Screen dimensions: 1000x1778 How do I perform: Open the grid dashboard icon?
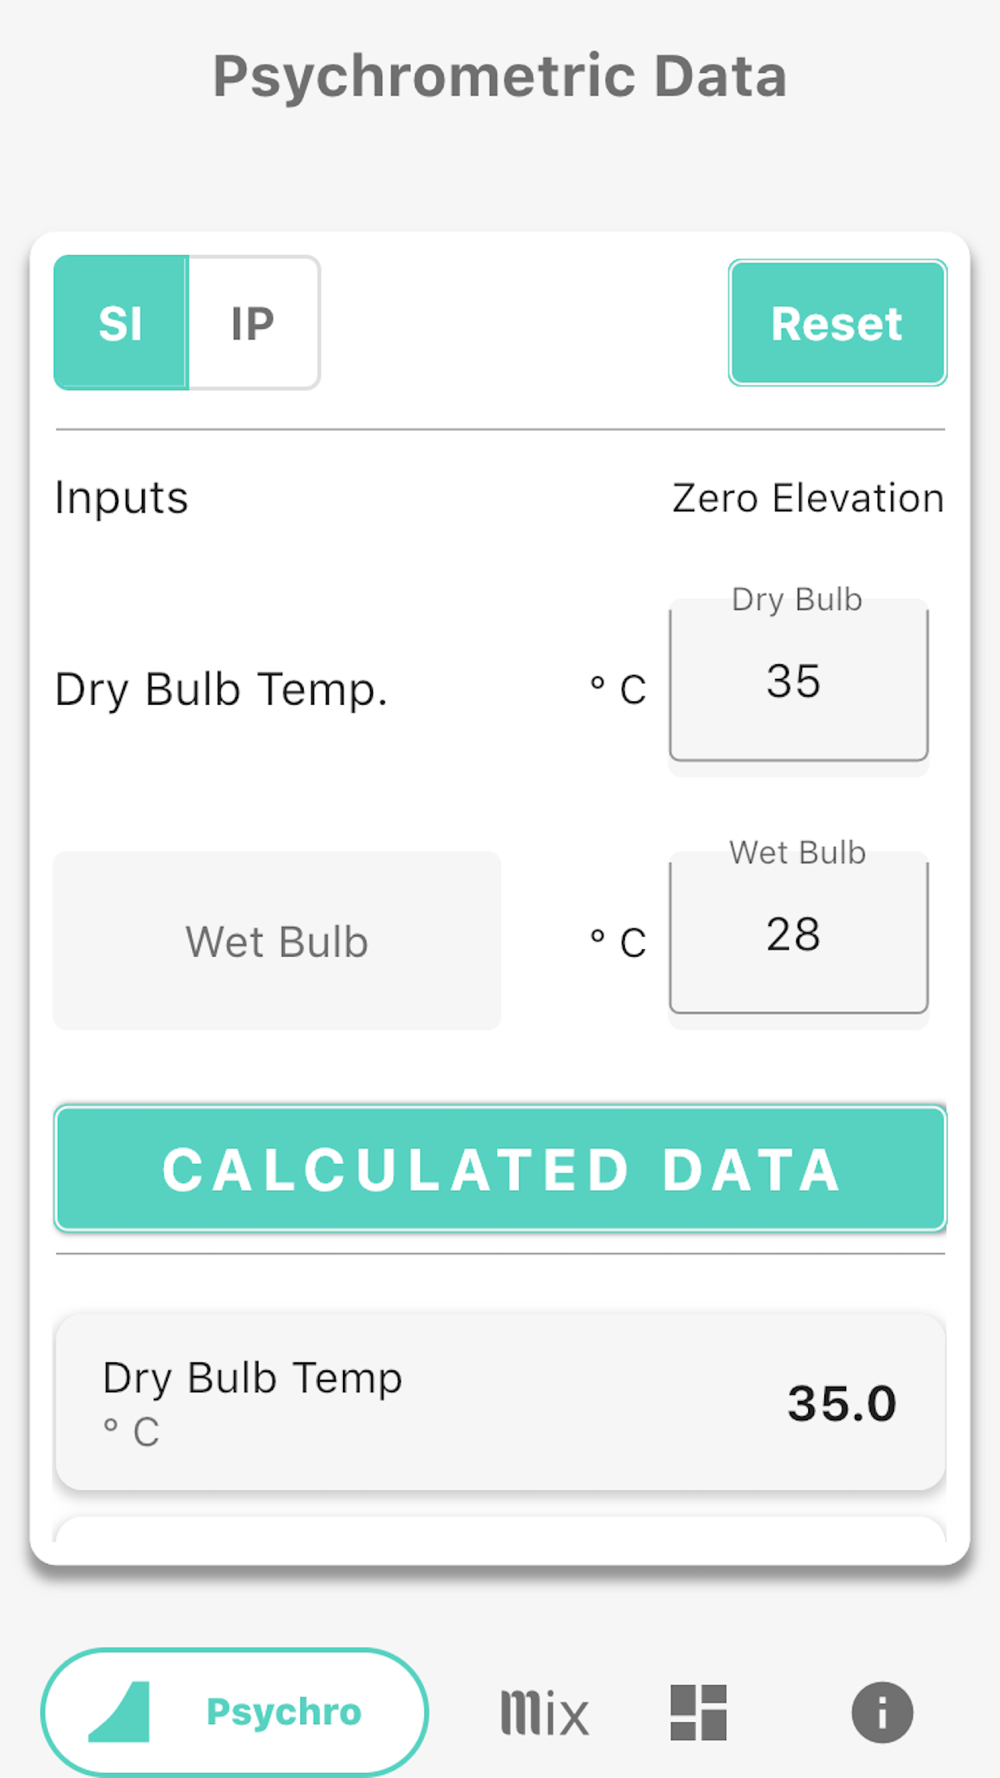coord(698,1712)
